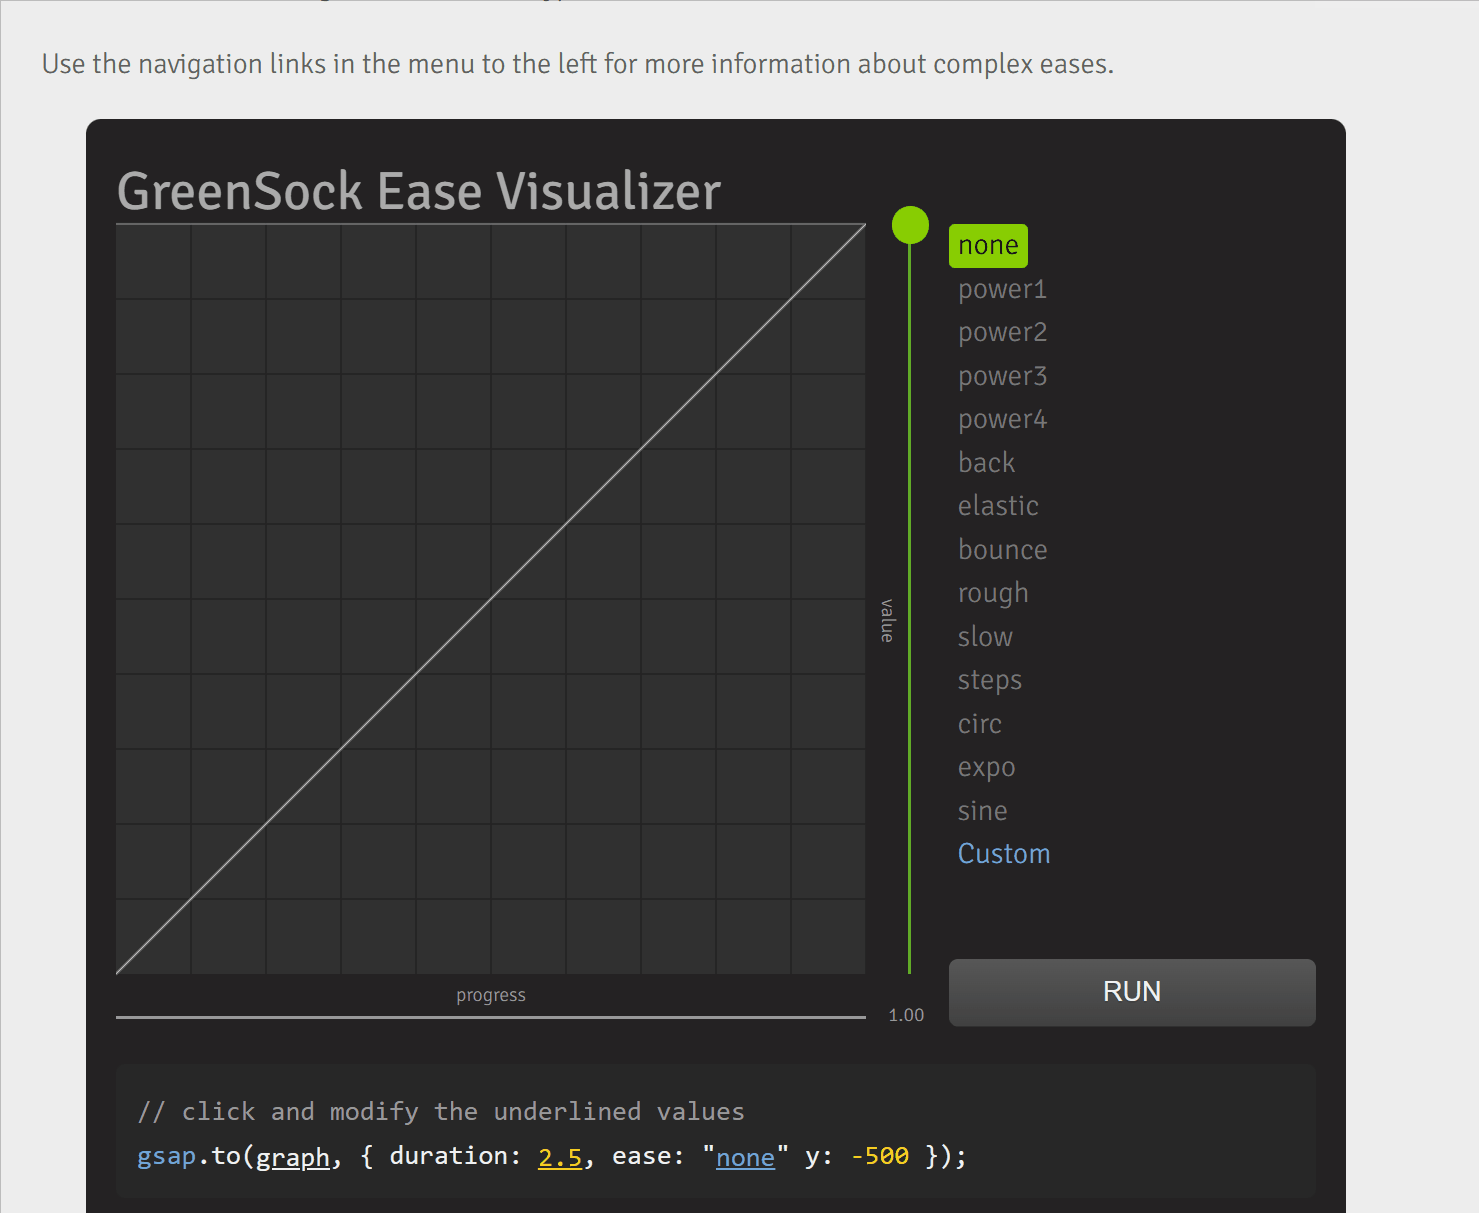The height and width of the screenshot is (1213, 1479).
Task: Click the progress bar below the graph
Action: [x=491, y=1017]
